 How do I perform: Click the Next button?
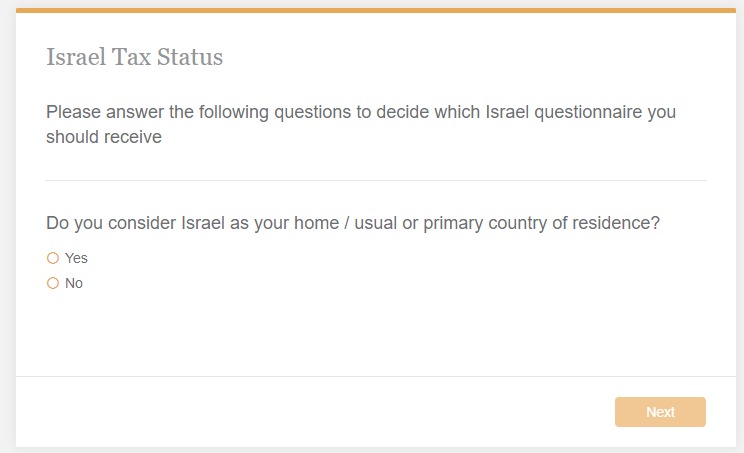pyautogui.click(x=660, y=412)
